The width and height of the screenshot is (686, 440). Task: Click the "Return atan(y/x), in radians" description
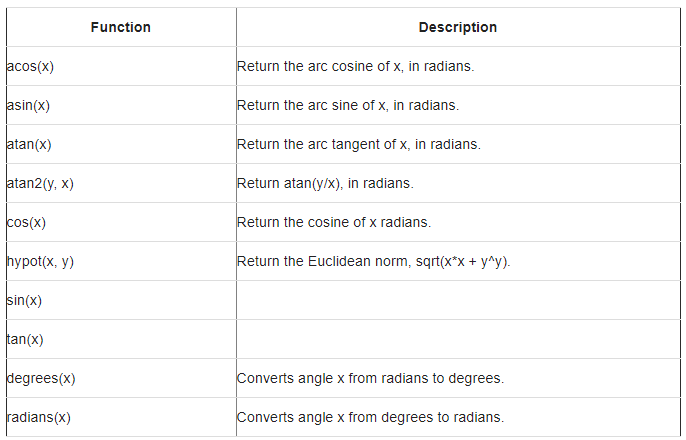[x=324, y=184]
